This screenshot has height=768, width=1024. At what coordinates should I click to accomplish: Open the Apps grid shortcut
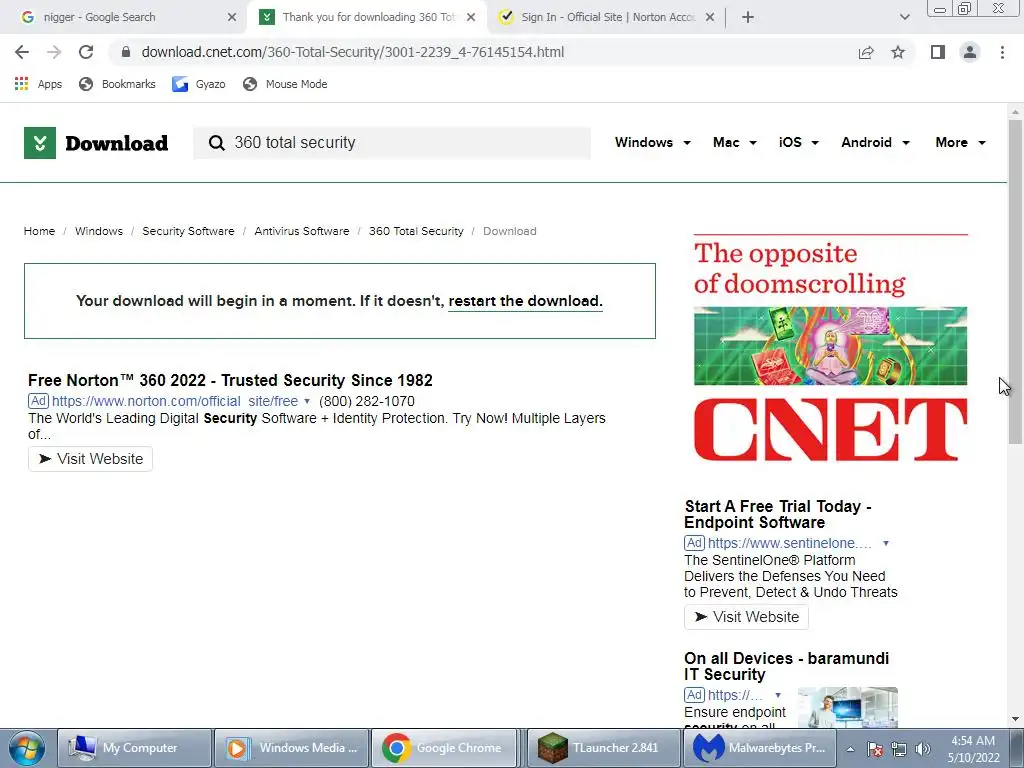38,84
